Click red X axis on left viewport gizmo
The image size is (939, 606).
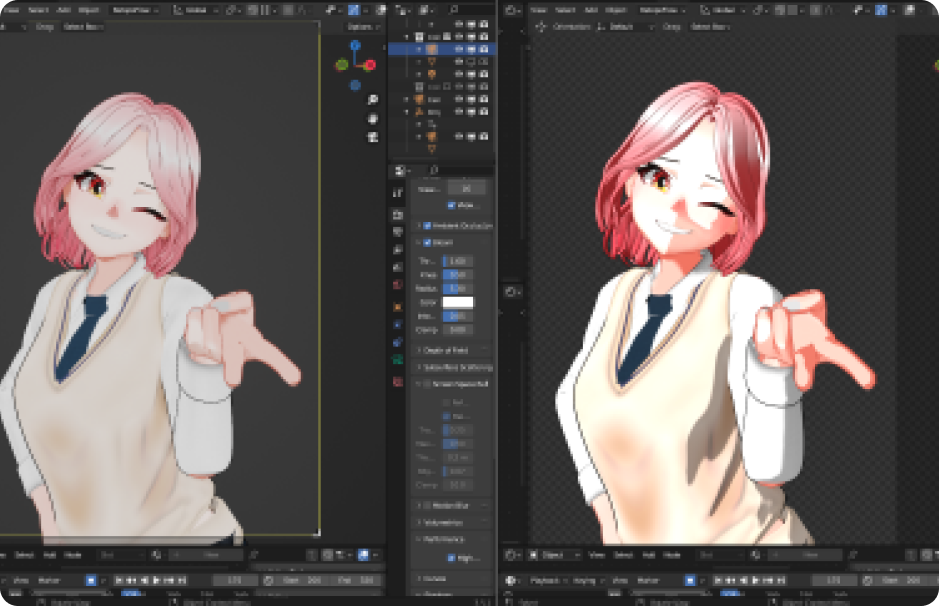coord(370,65)
